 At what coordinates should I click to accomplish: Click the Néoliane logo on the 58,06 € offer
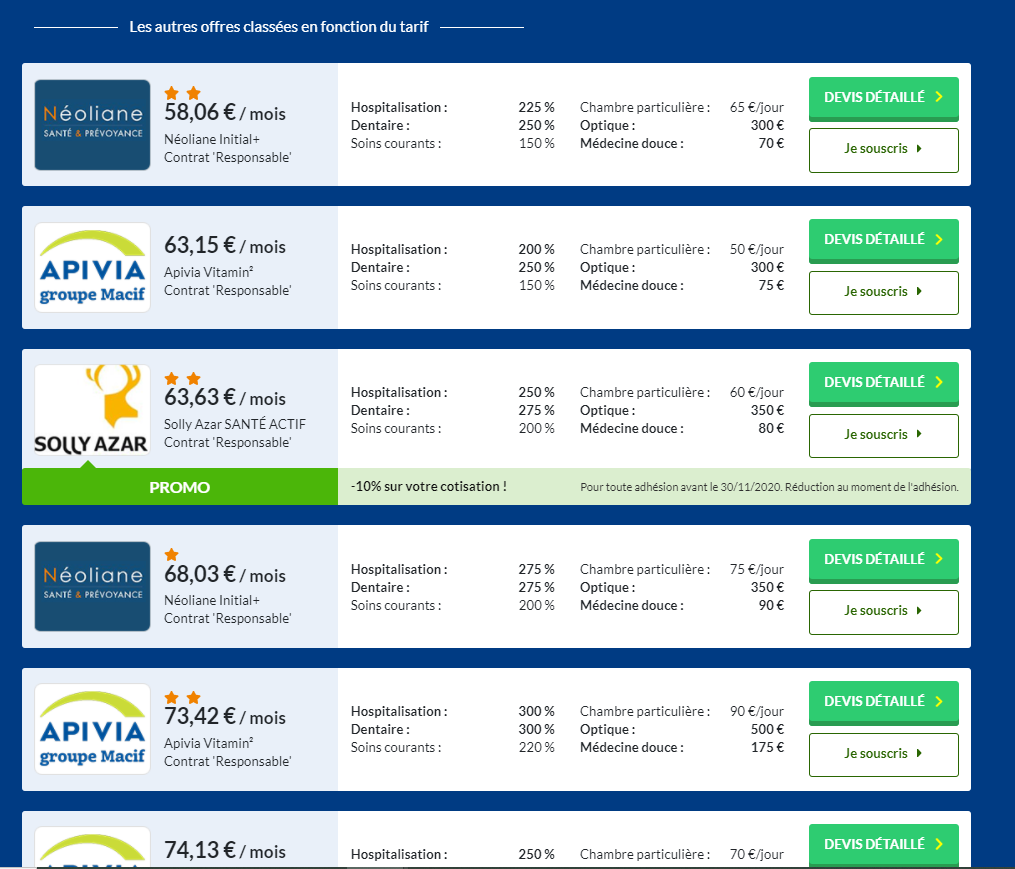coord(92,125)
